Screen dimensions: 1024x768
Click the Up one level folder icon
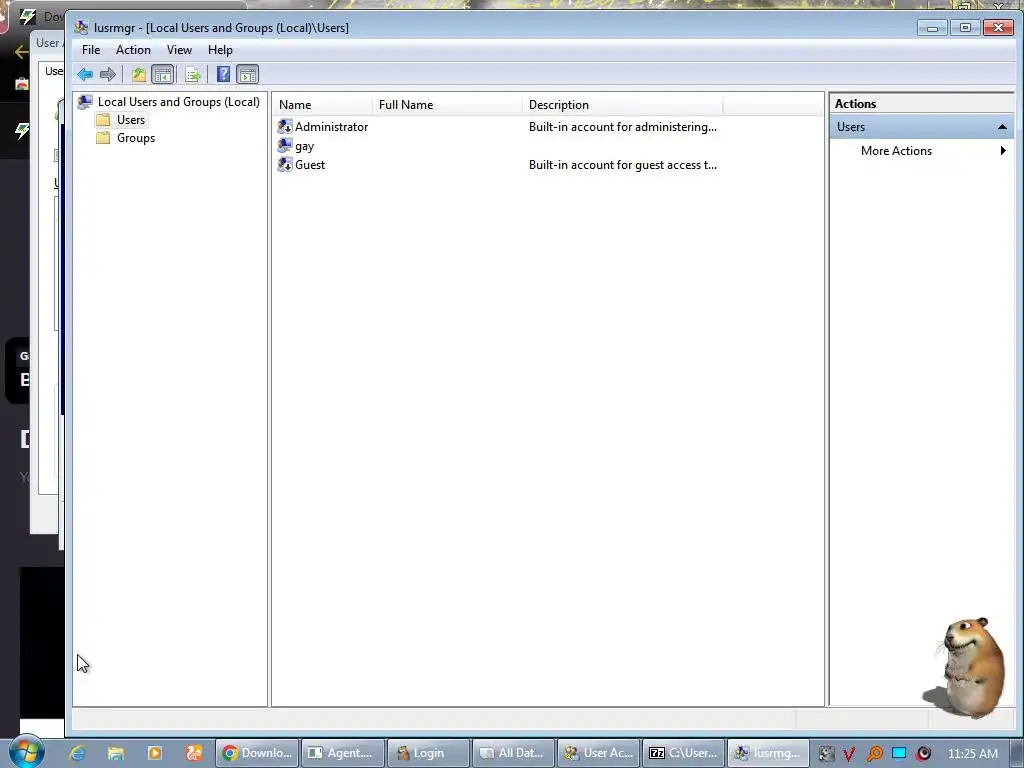138,74
